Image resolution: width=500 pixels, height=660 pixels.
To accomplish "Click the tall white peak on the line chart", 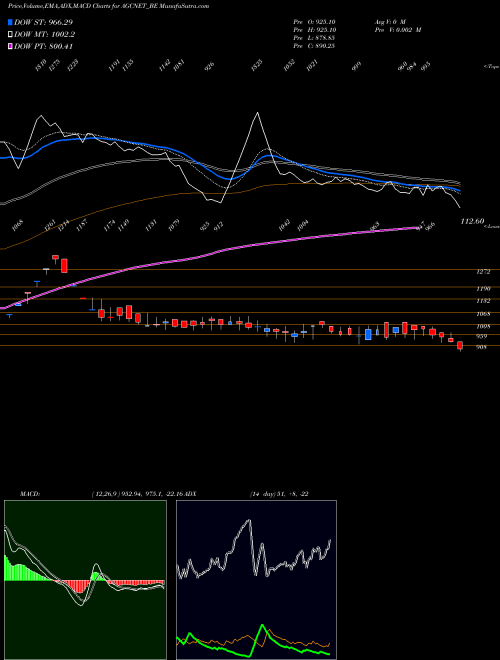I will pos(257,113).
